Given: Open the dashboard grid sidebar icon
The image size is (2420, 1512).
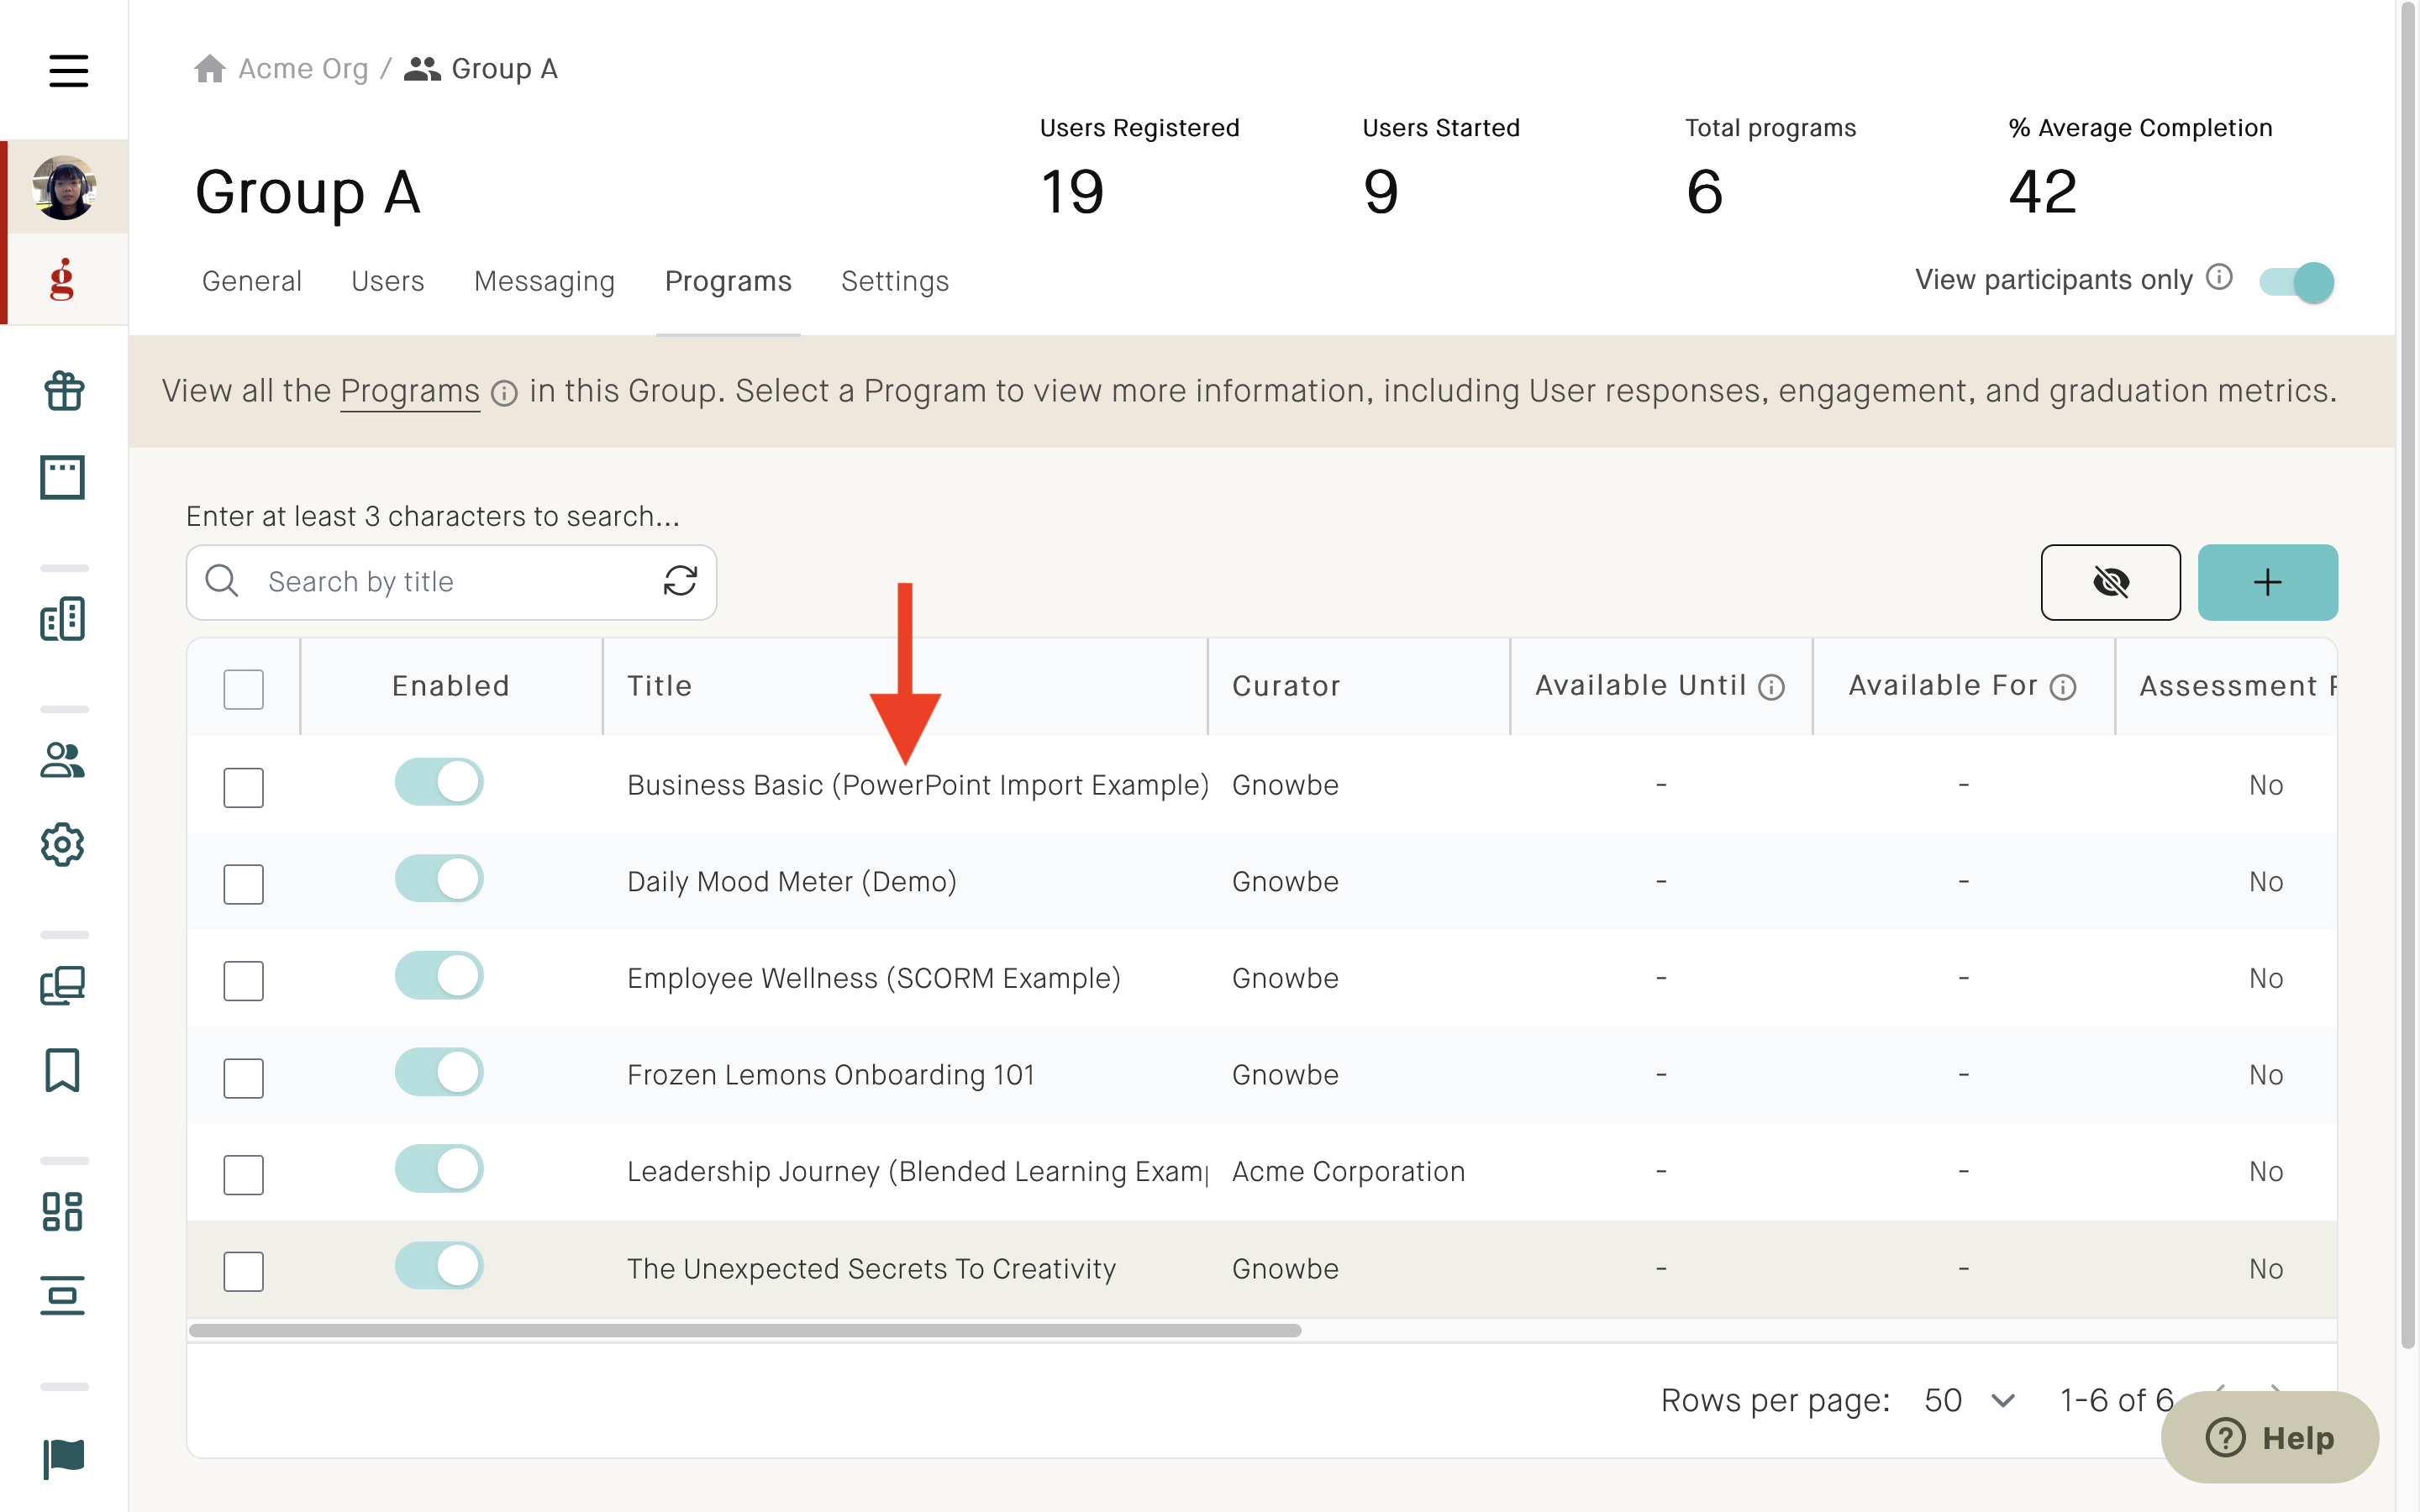Looking at the screenshot, I should click(63, 1211).
